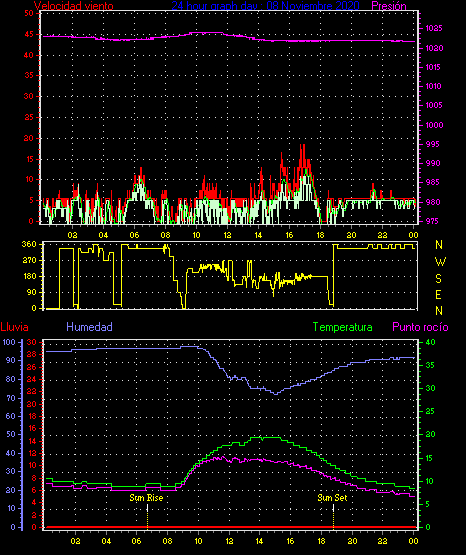Select the green 'Temperatura' legend label

click(x=343, y=327)
